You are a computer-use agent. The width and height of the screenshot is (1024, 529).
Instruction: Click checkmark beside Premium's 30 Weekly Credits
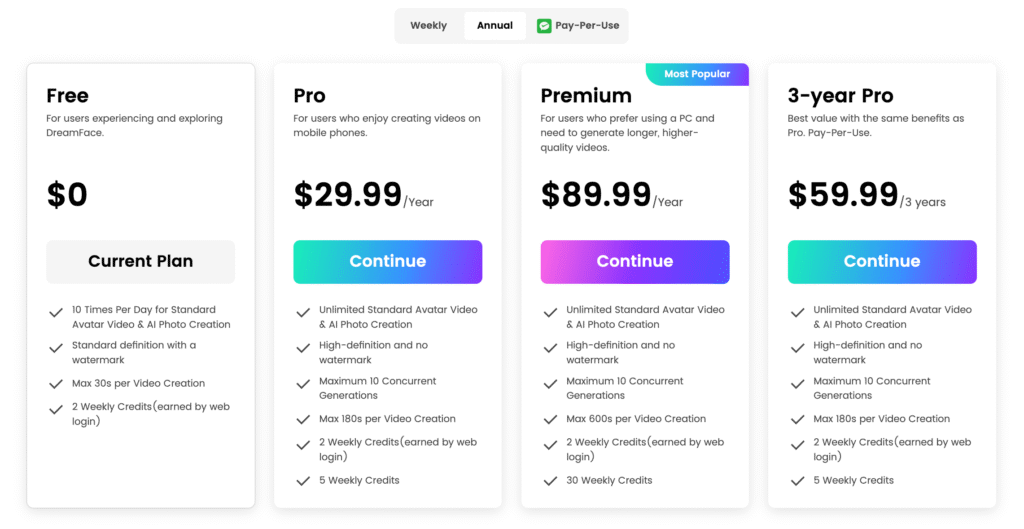coord(551,481)
